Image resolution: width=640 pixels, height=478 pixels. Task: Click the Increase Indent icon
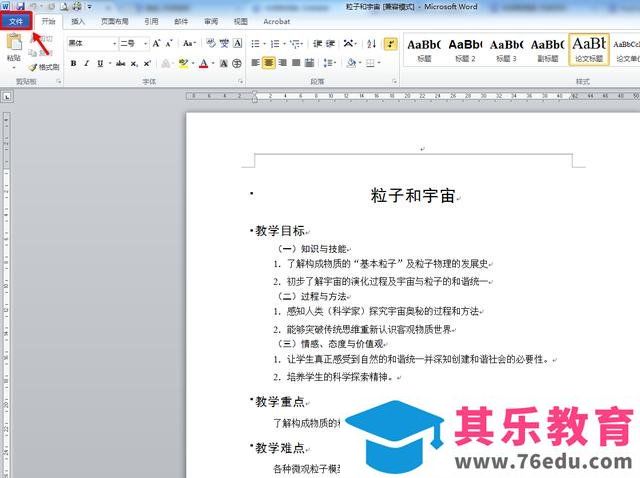coord(330,43)
